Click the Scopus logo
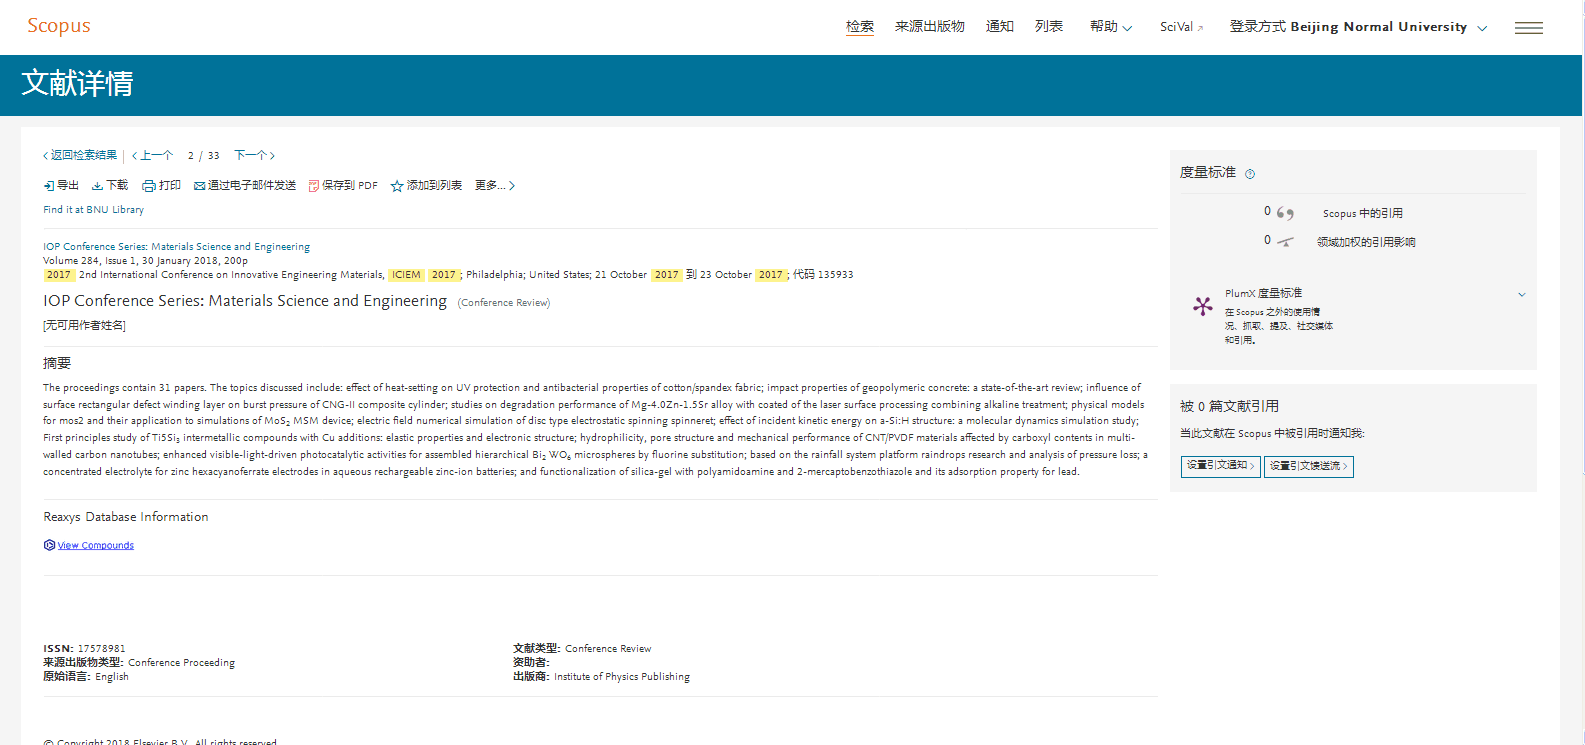Screen dimensions: 1585x745 (x=59, y=26)
